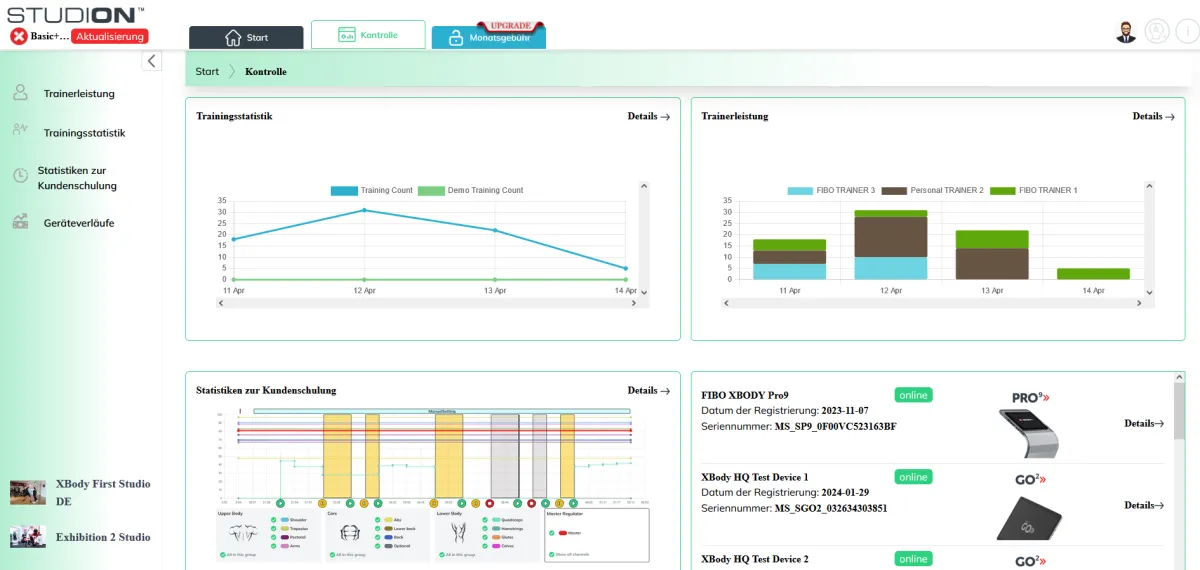Screen dimensions: 1200x570
Task: Click the greyed support headset circle icon
Action: [1157, 32]
